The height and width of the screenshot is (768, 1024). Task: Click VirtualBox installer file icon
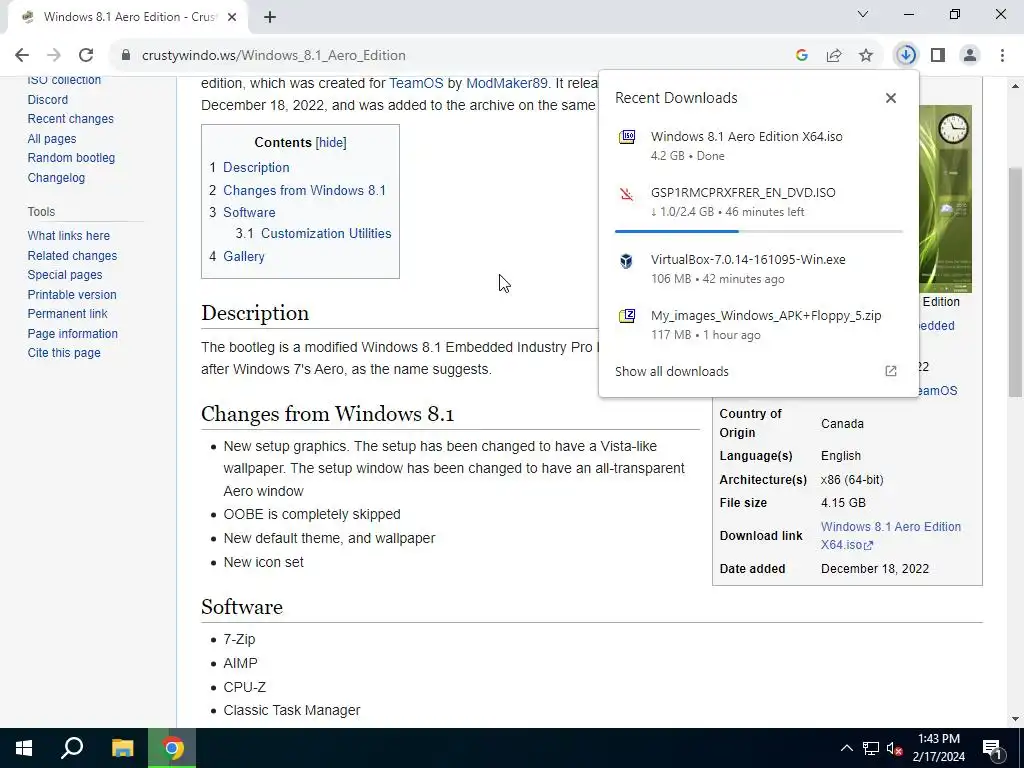point(626,261)
